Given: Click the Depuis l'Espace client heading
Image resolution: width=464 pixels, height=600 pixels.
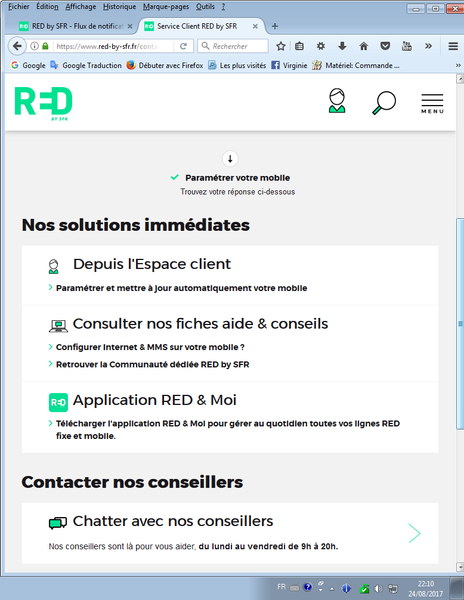Looking at the screenshot, I should 152,264.
